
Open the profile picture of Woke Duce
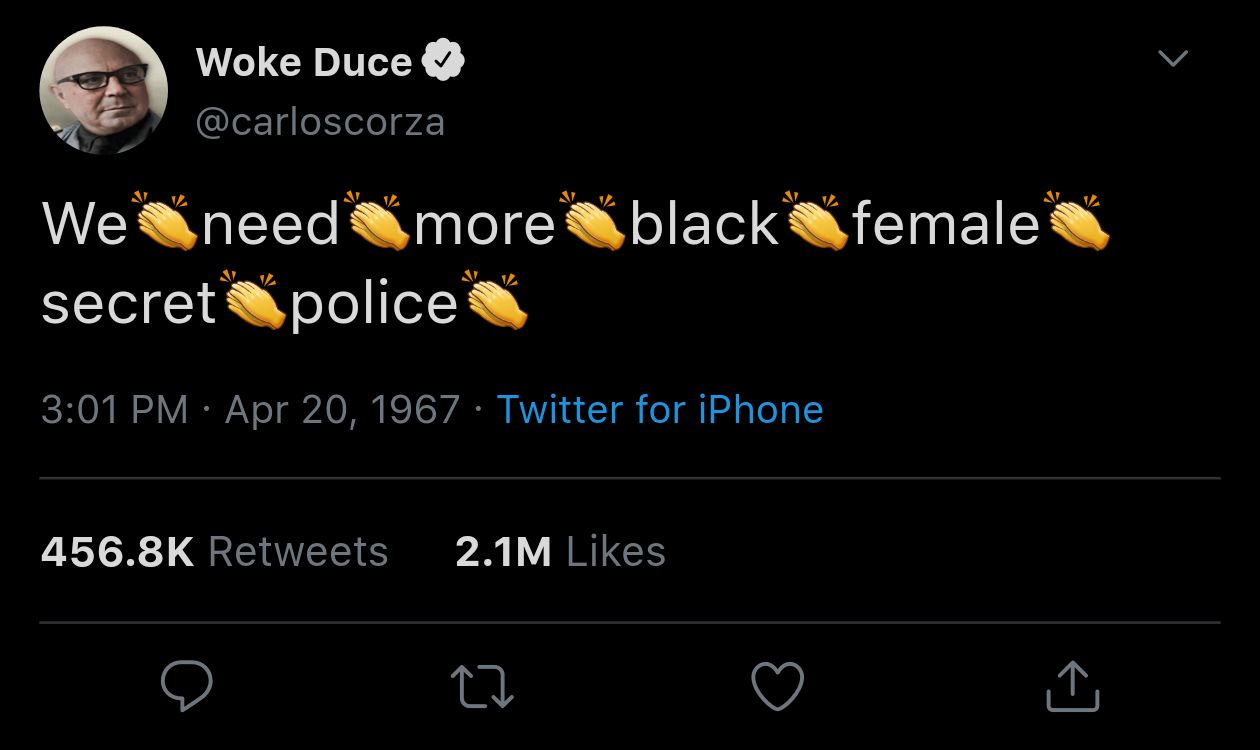[x=103, y=90]
